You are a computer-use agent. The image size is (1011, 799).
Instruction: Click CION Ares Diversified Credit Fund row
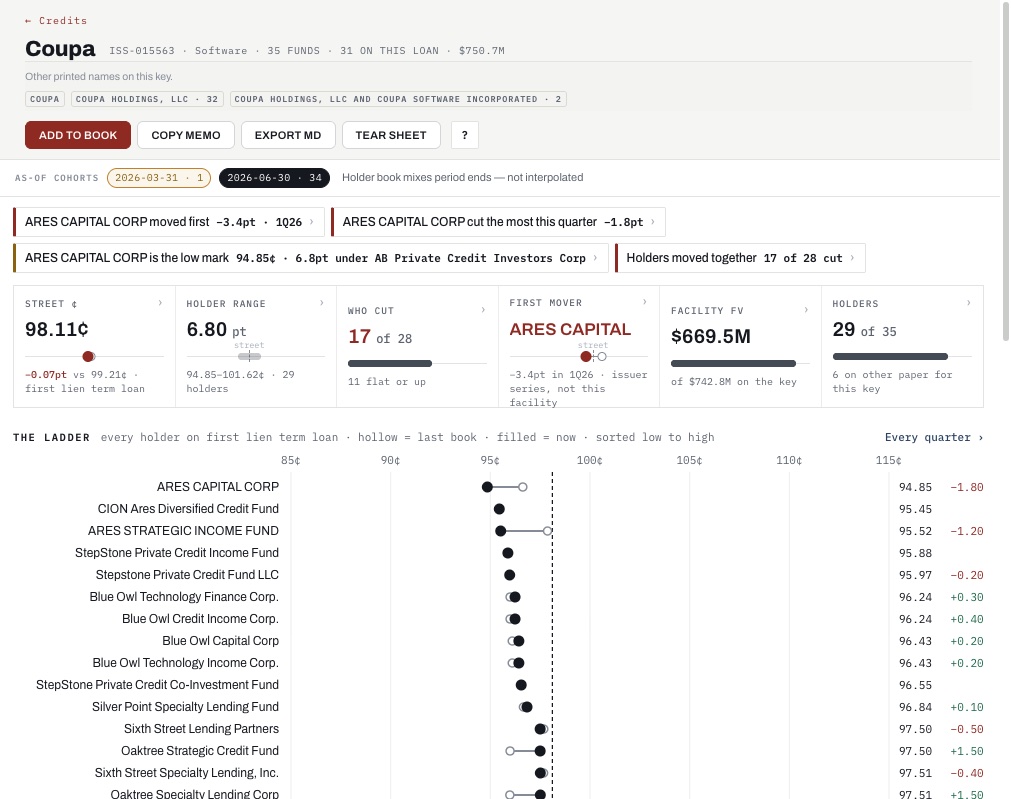[498, 509]
